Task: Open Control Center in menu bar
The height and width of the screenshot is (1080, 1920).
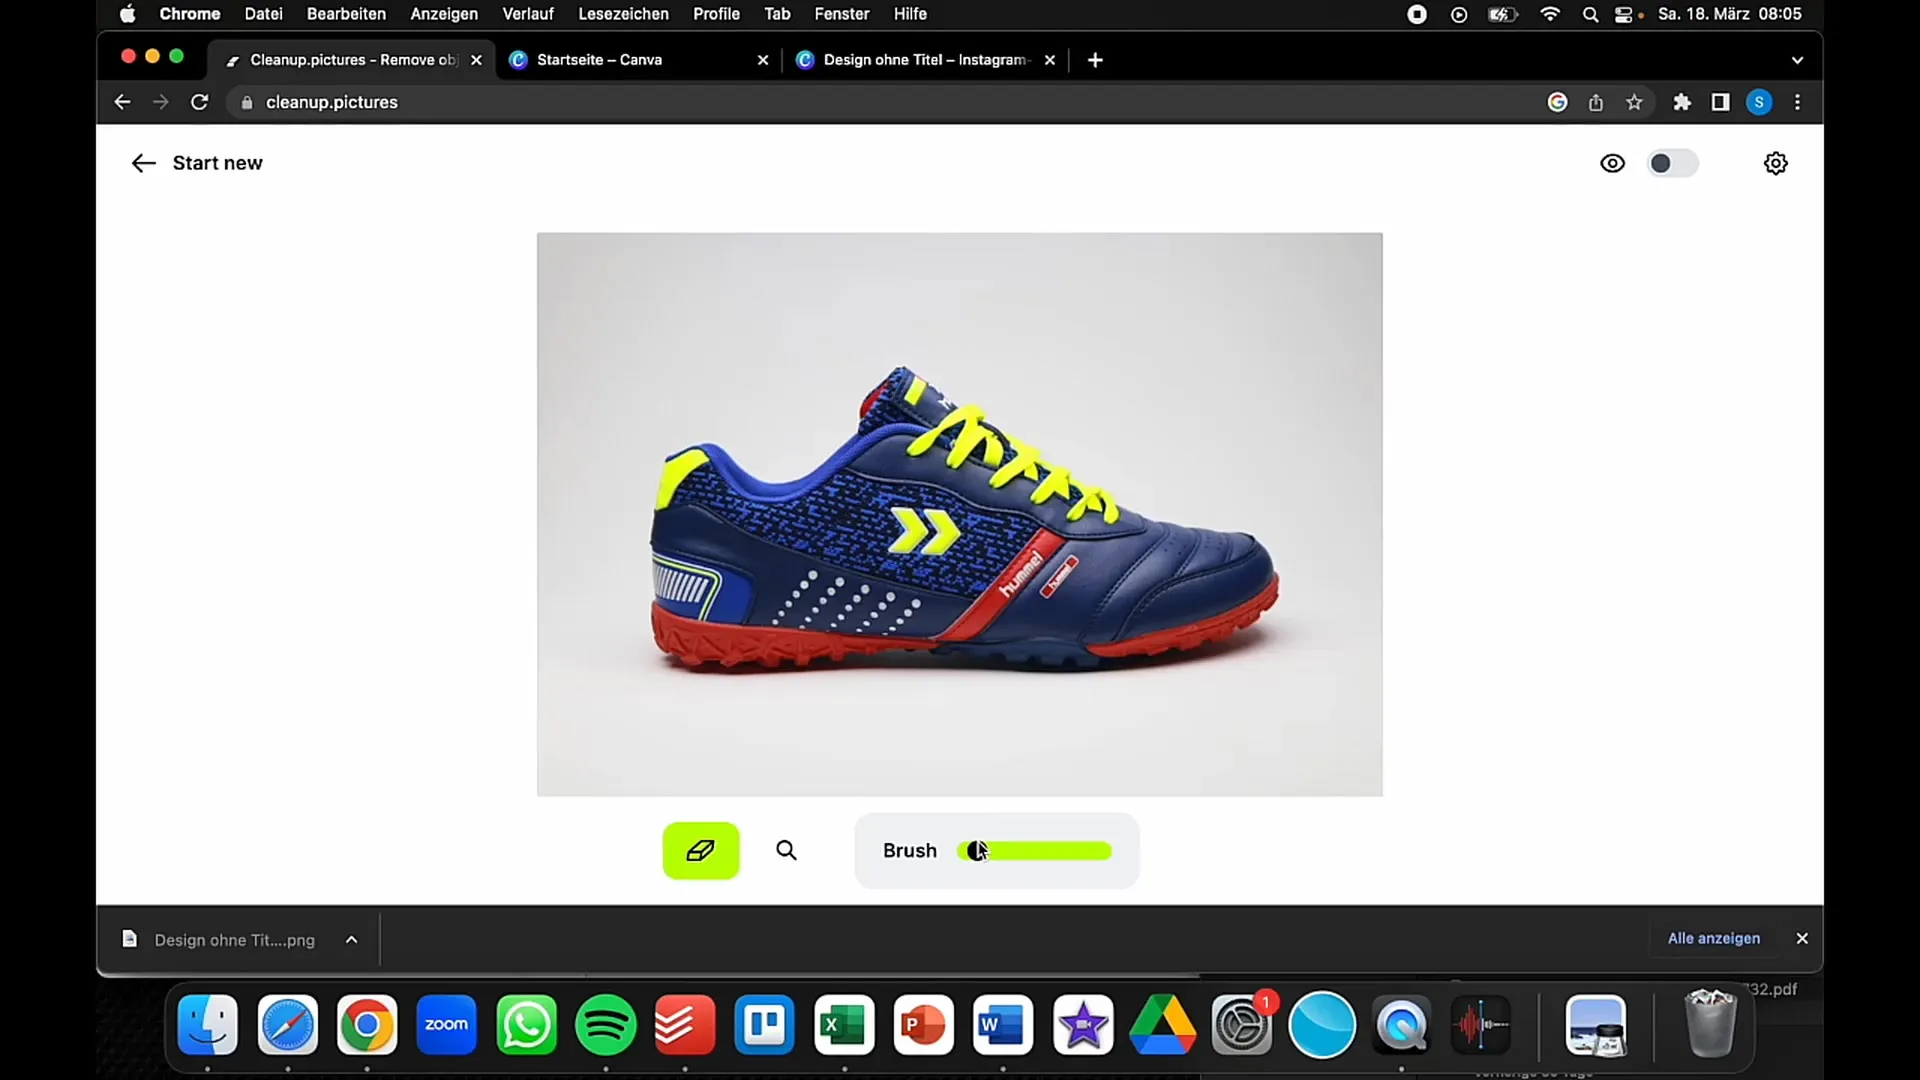Action: click(x=1624, y=14)
